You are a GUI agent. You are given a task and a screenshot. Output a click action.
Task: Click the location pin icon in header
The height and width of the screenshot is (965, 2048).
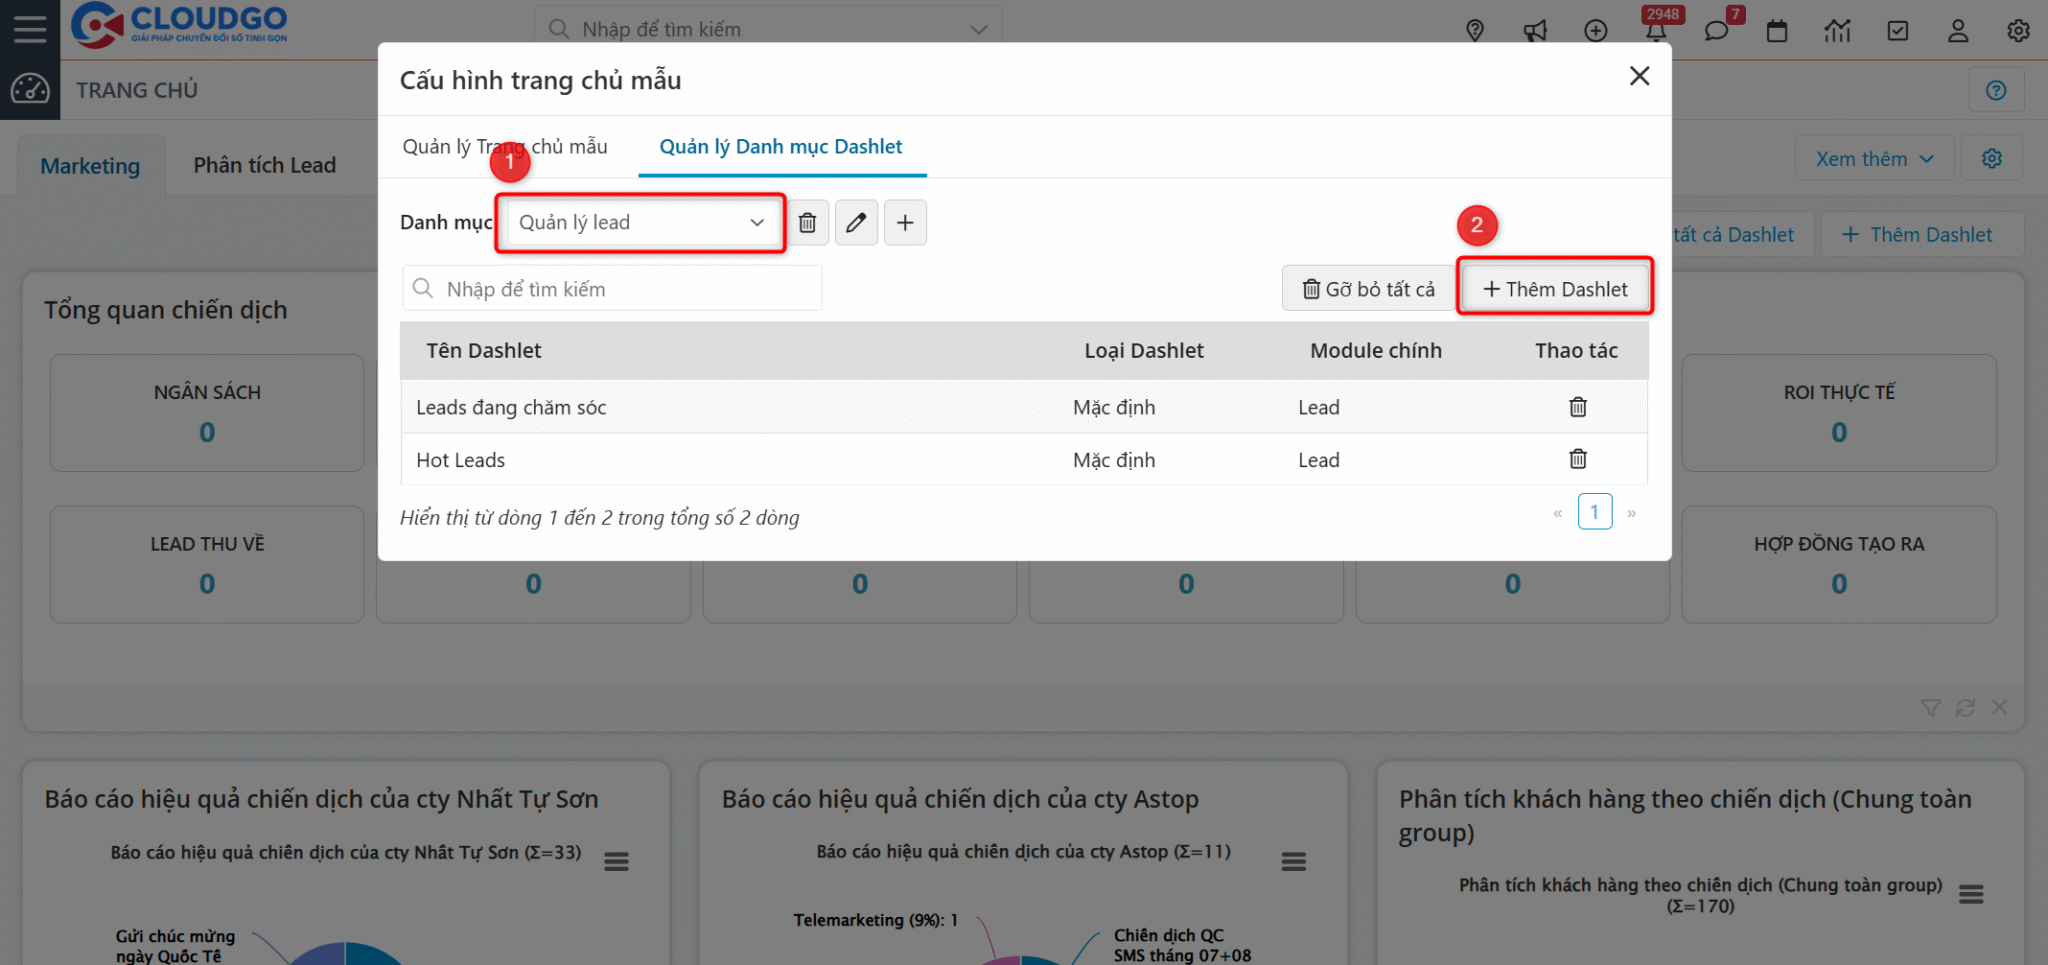(x=1475, y=31)
